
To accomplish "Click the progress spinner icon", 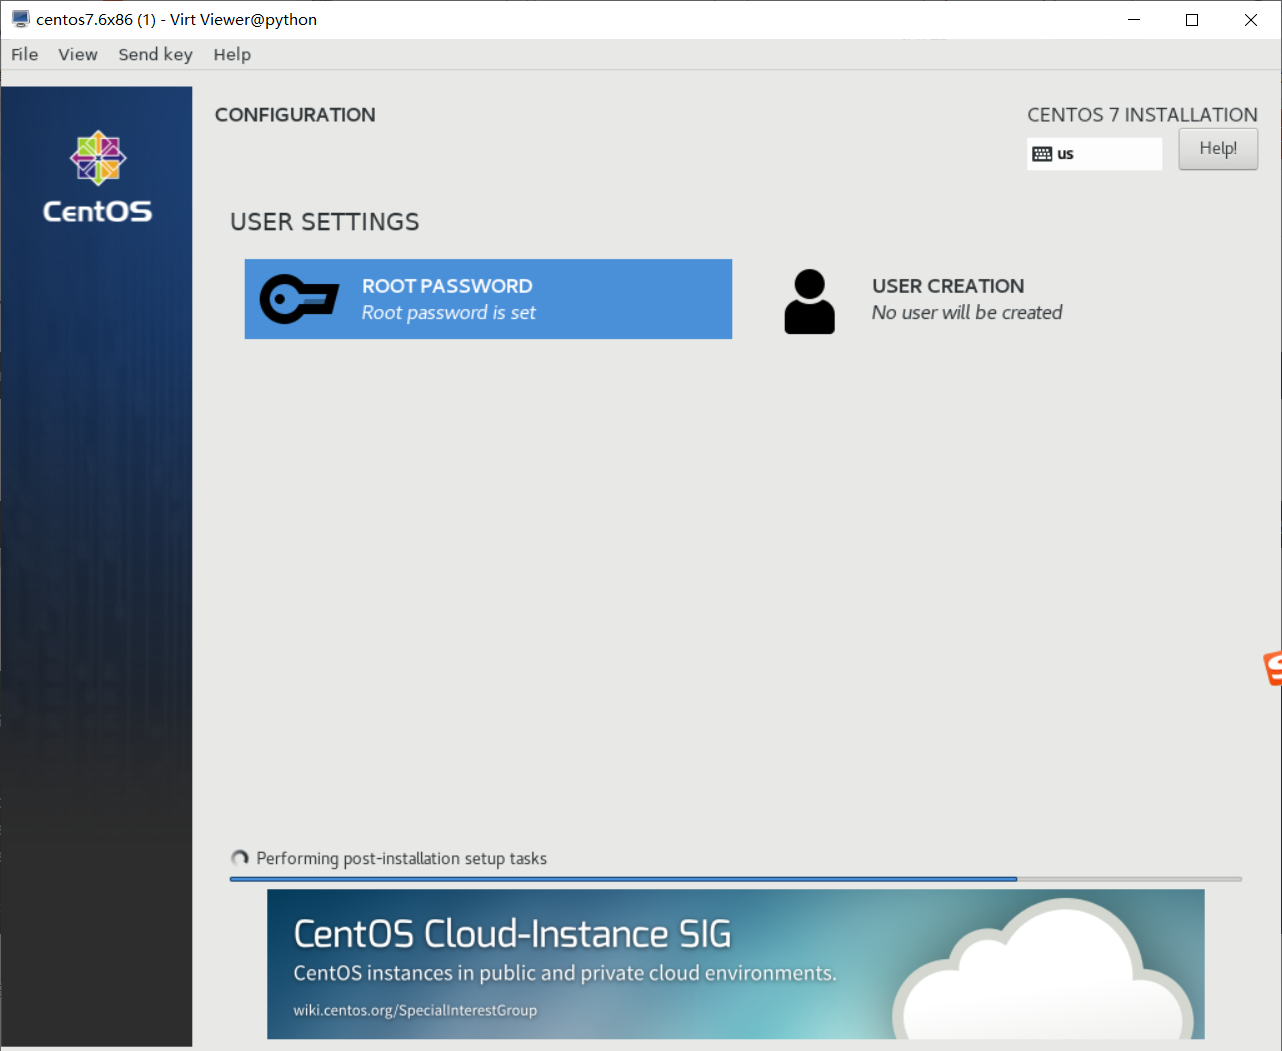I will tap(240, 858).
